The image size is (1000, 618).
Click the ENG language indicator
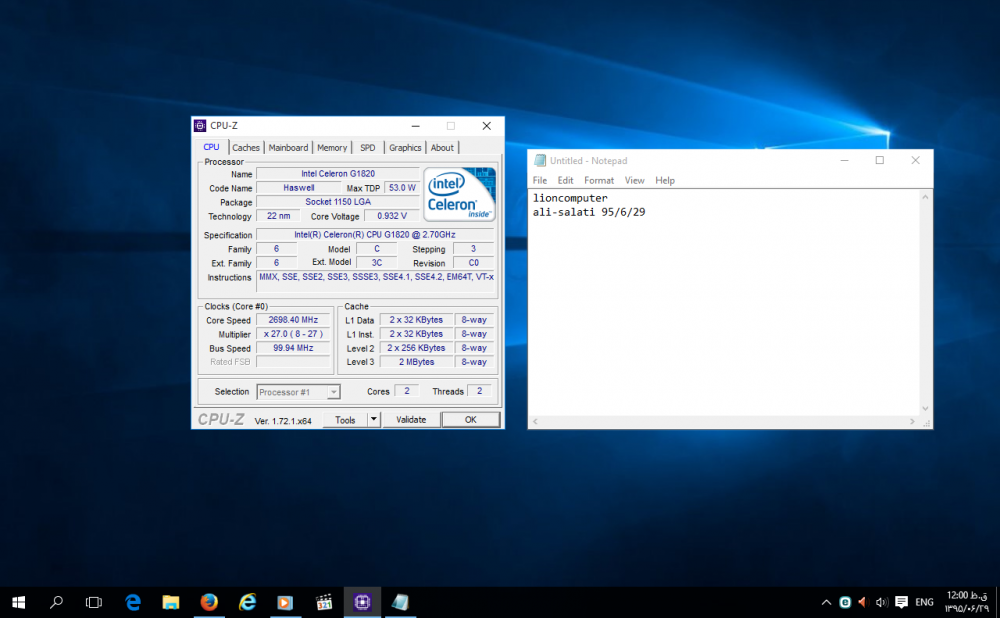[924, 602]
